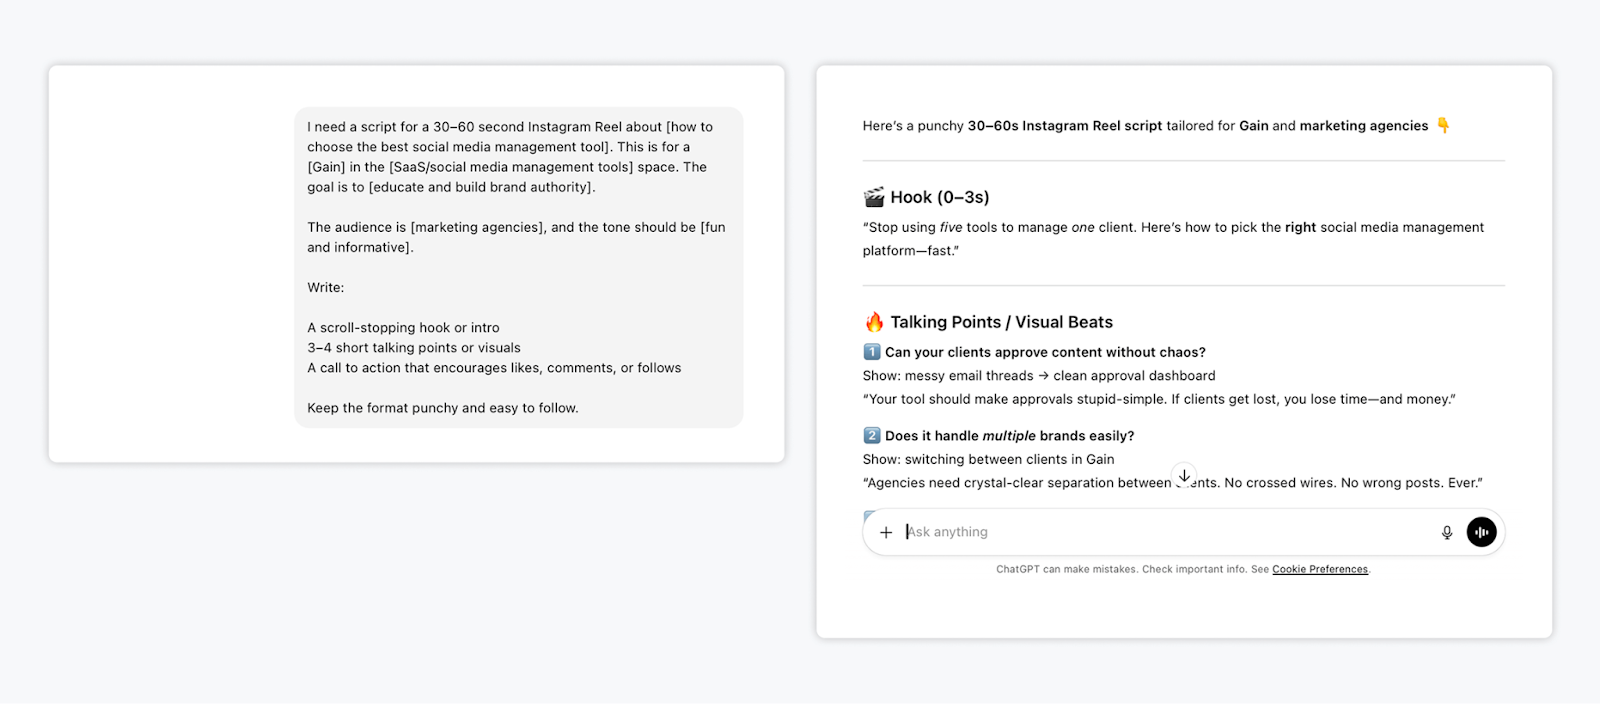Click 'Can your clients approve content without chaos?'

click(1045, 352)
